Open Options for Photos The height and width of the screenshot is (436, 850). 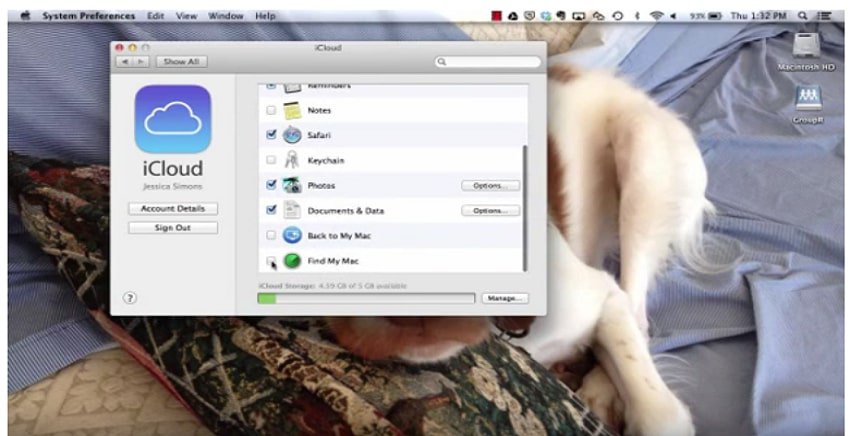pos(491,185)
